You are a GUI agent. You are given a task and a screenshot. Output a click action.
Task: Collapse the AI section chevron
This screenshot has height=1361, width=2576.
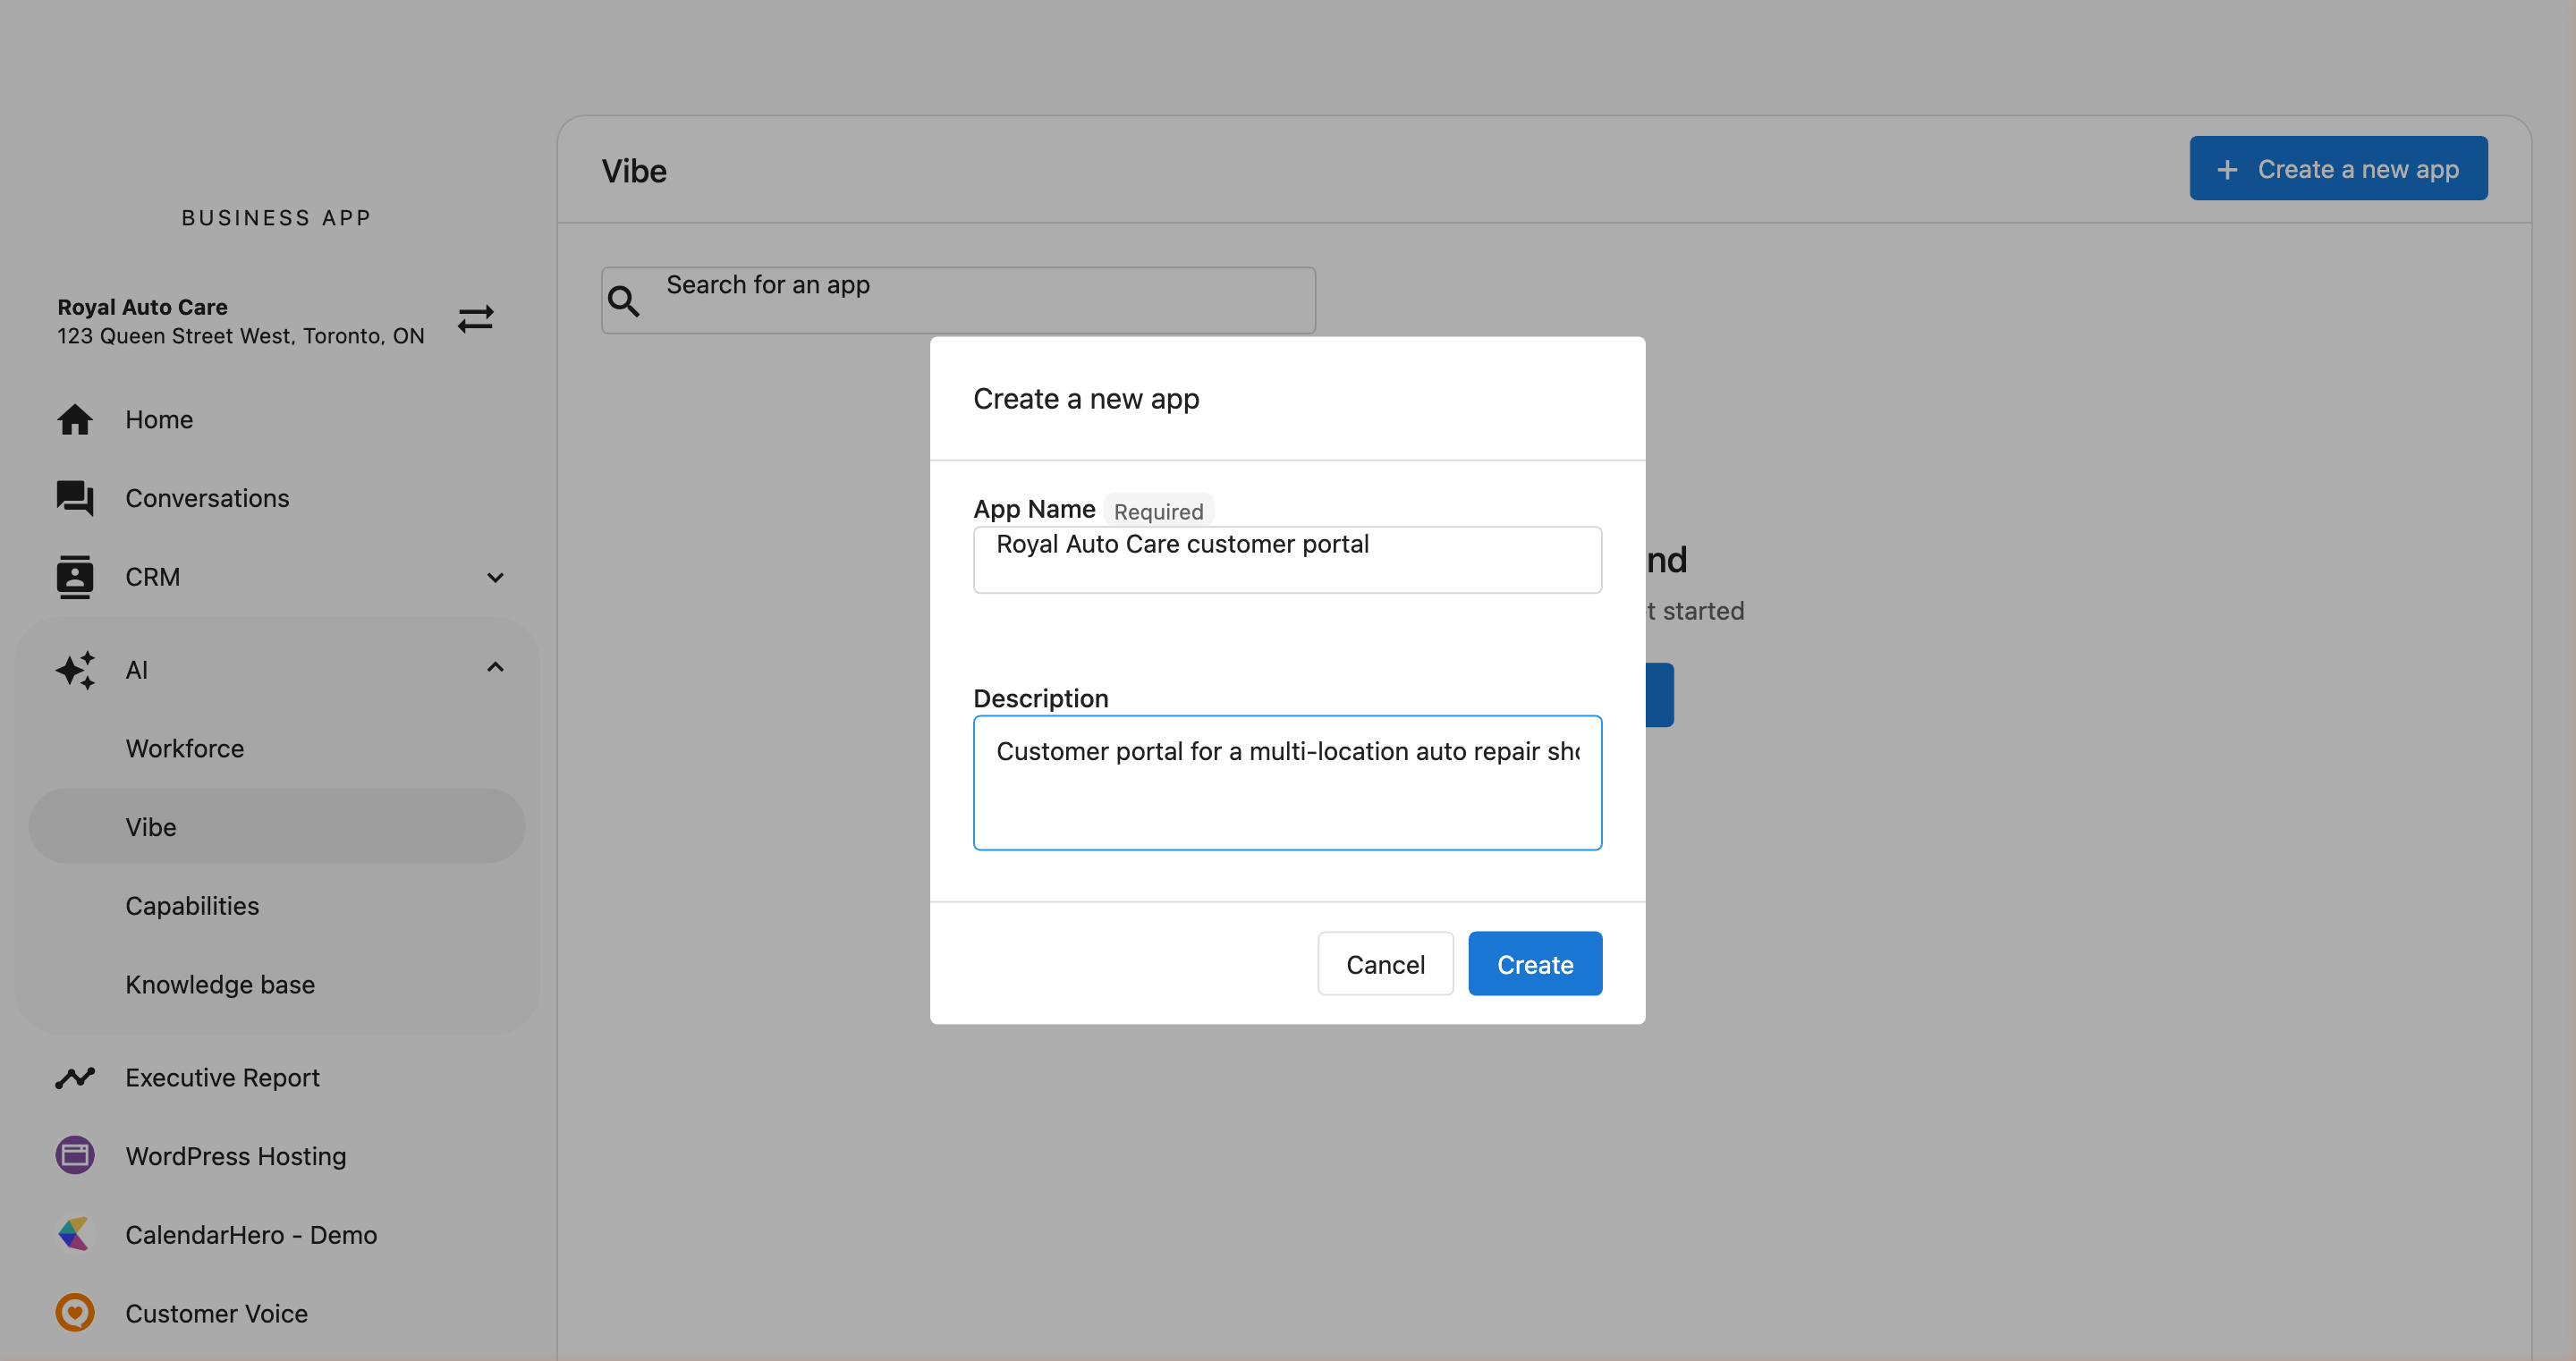(496, 667)
